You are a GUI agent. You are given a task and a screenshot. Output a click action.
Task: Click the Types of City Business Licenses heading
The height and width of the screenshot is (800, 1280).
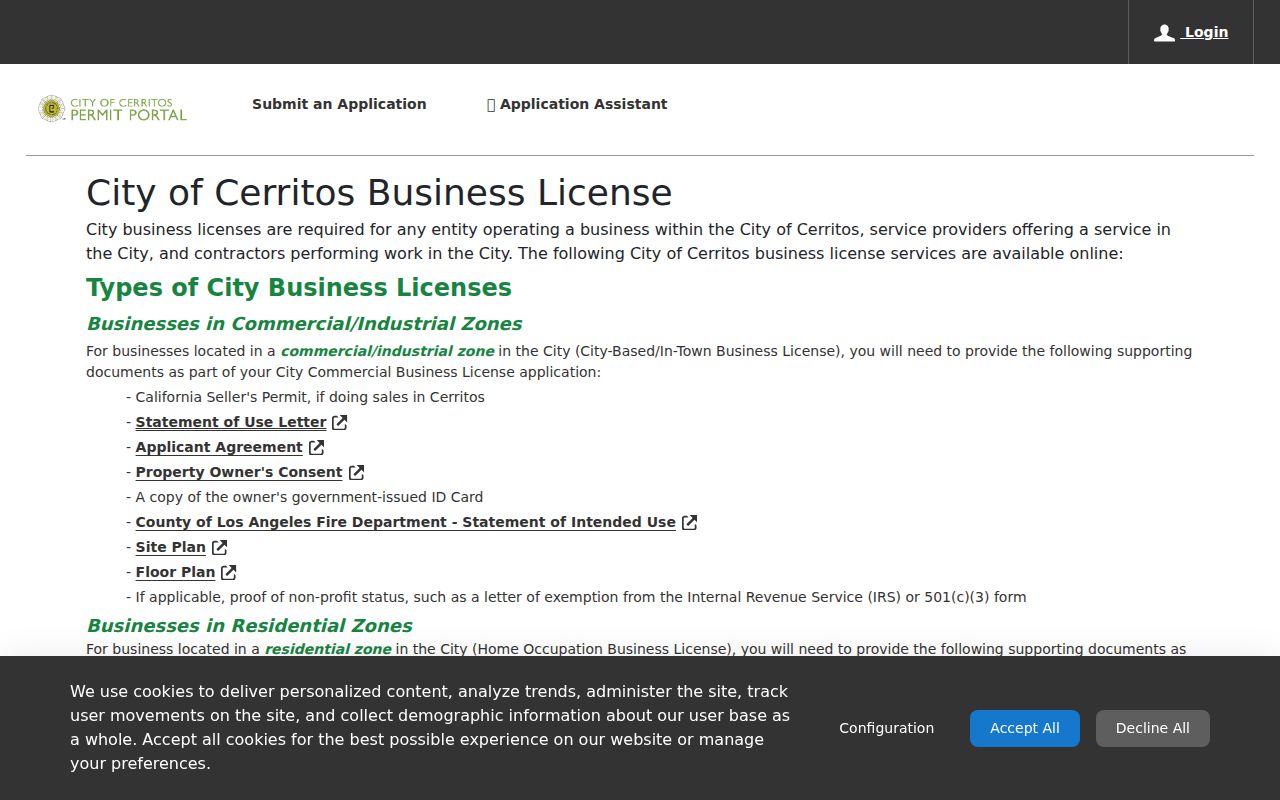point(299,287)
